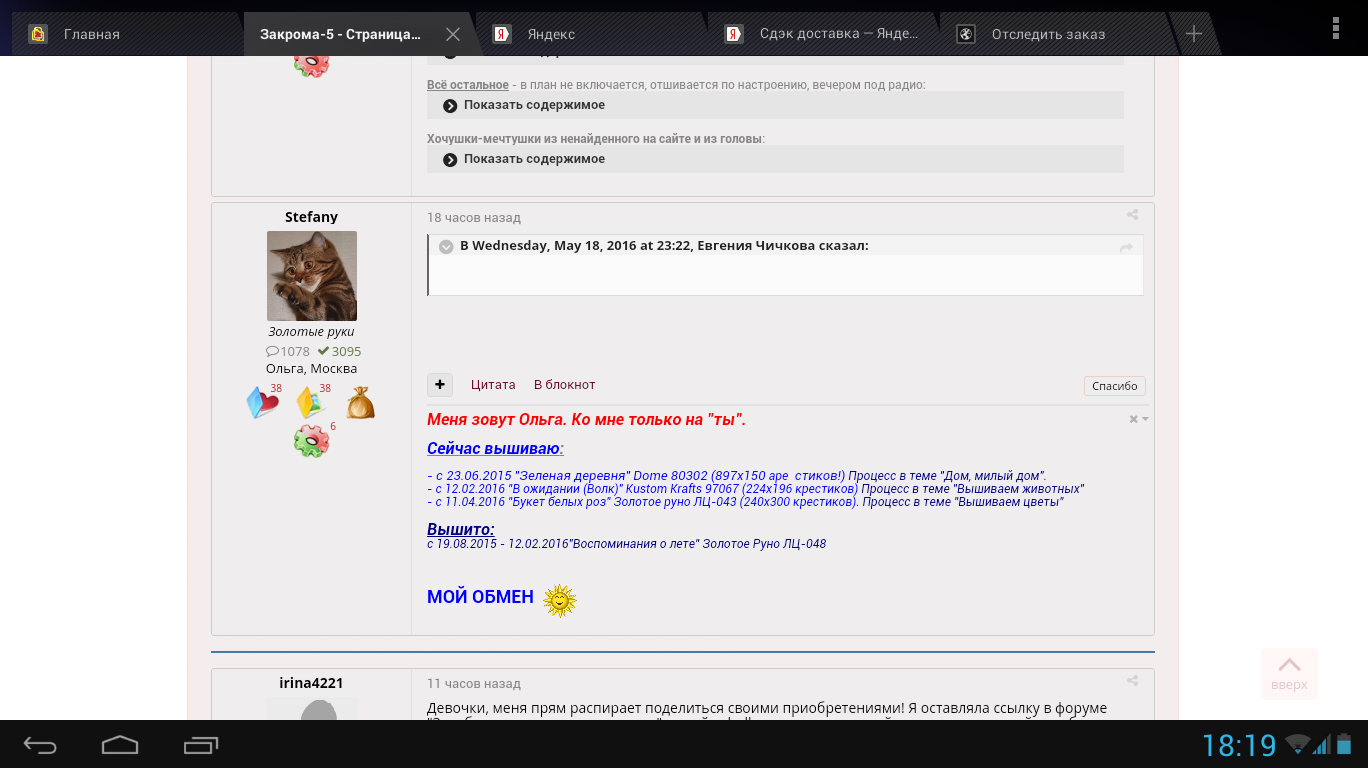1368x768 pixels.
Task: Click the money bag badge icon
Action: [x=360, y=403]
